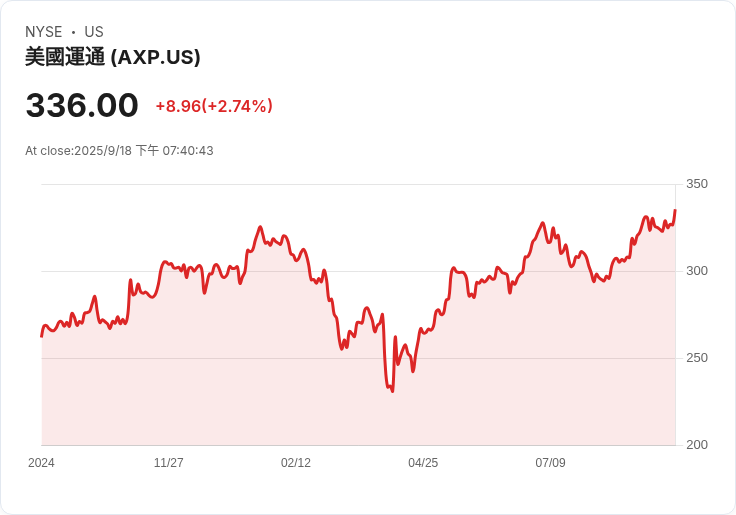Click the +8.96(+2.74%) change value

point(214,106)
